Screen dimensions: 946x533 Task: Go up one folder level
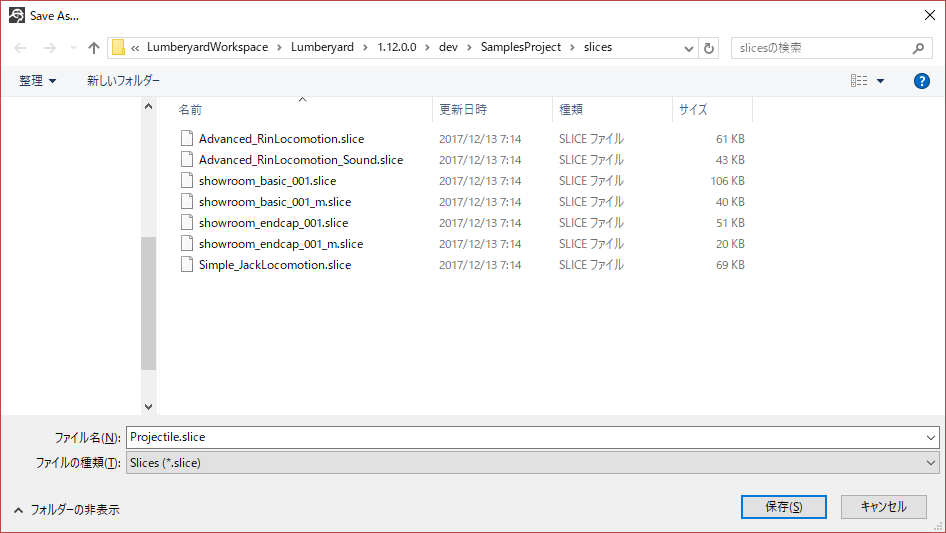point(94,48)
